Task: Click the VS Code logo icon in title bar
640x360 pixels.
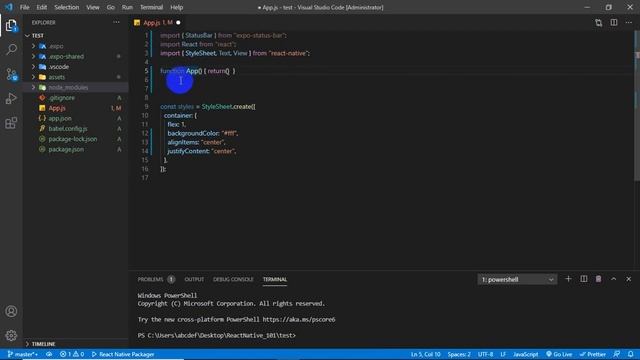Action: 9,7
